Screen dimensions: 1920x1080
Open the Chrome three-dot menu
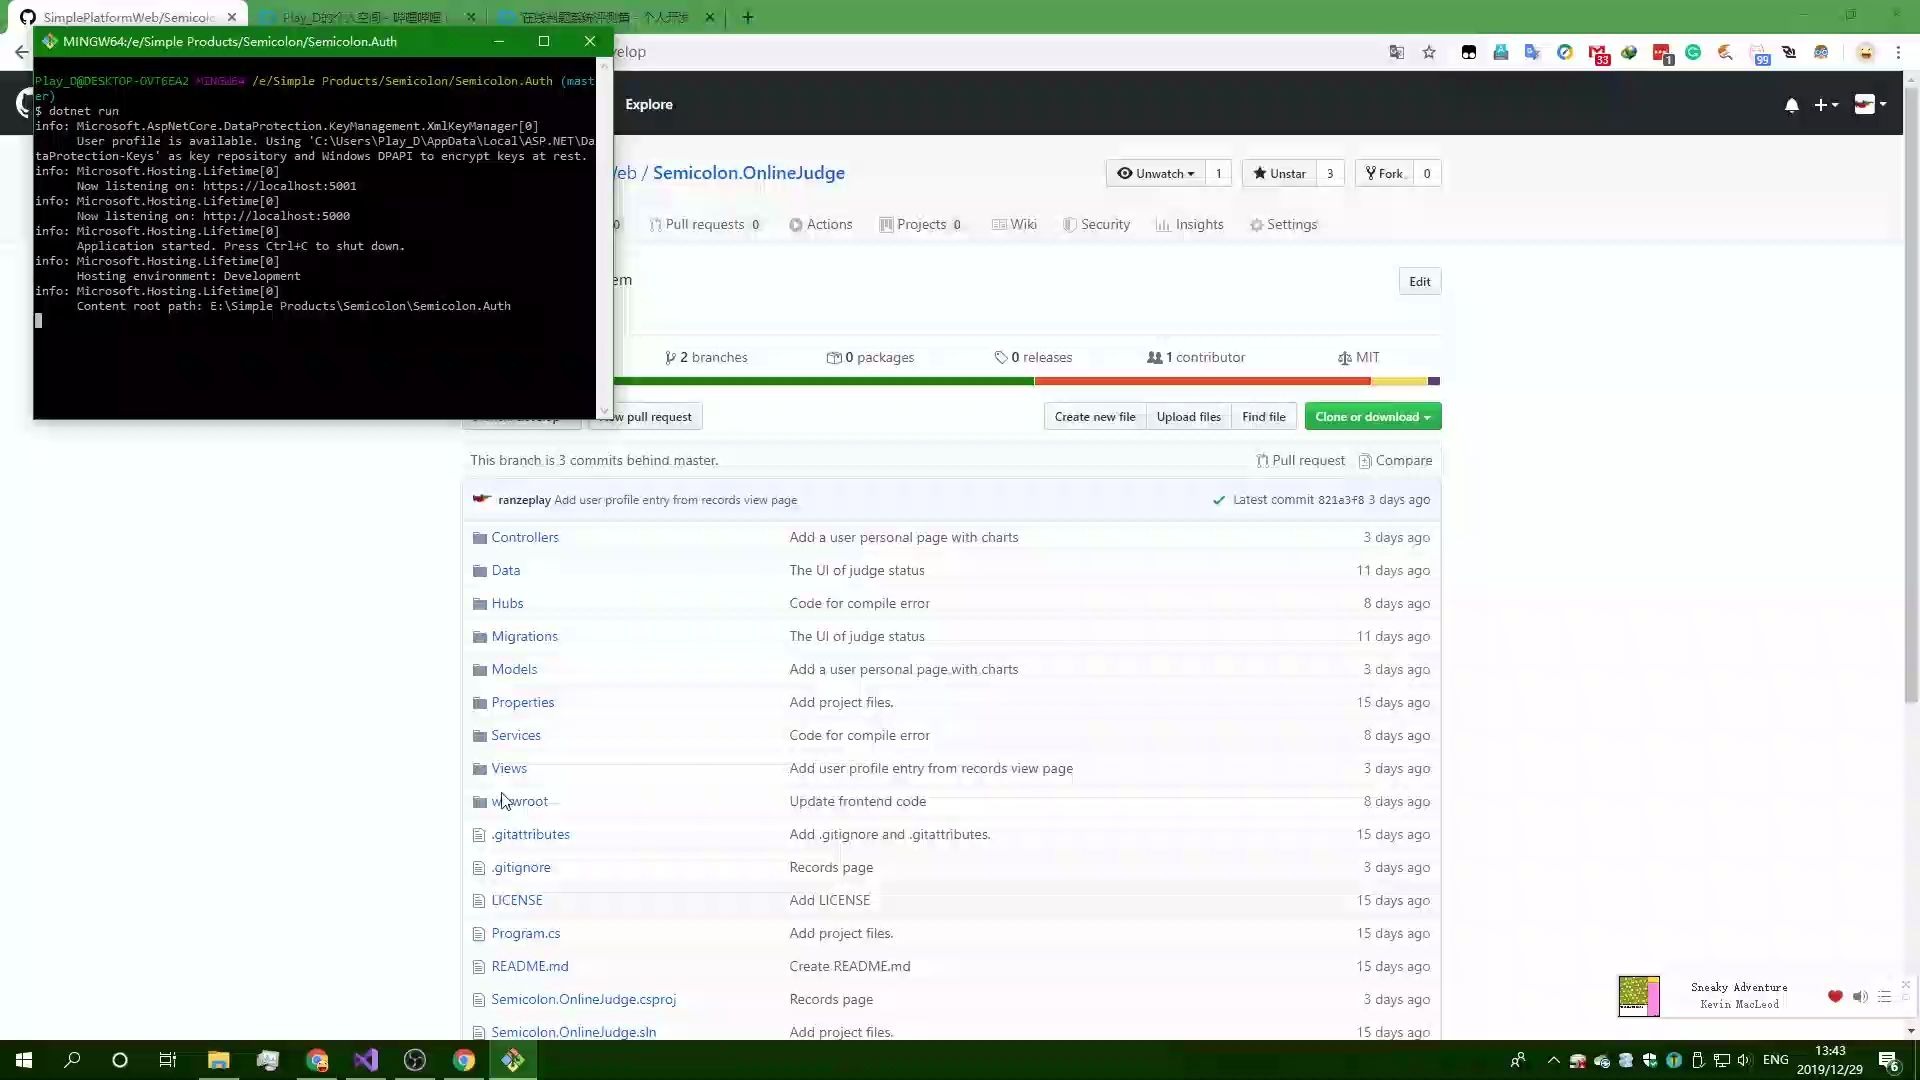[x=1898, y=52]
